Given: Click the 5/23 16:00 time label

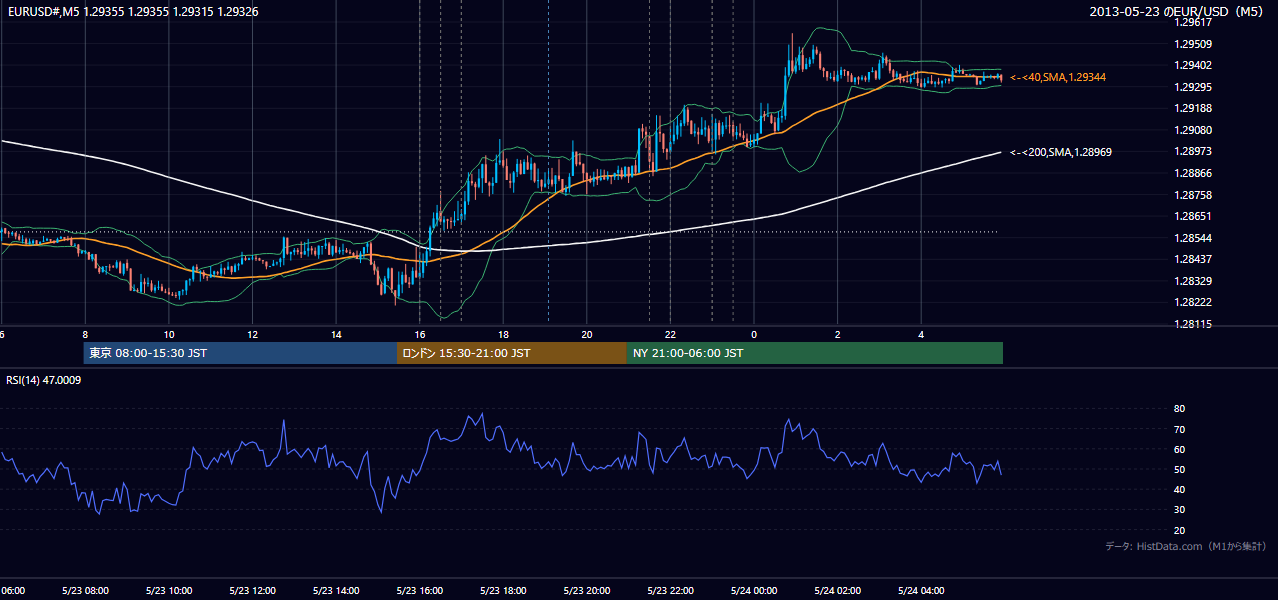Looking at the screenshot, I should (x=420, y=591).
